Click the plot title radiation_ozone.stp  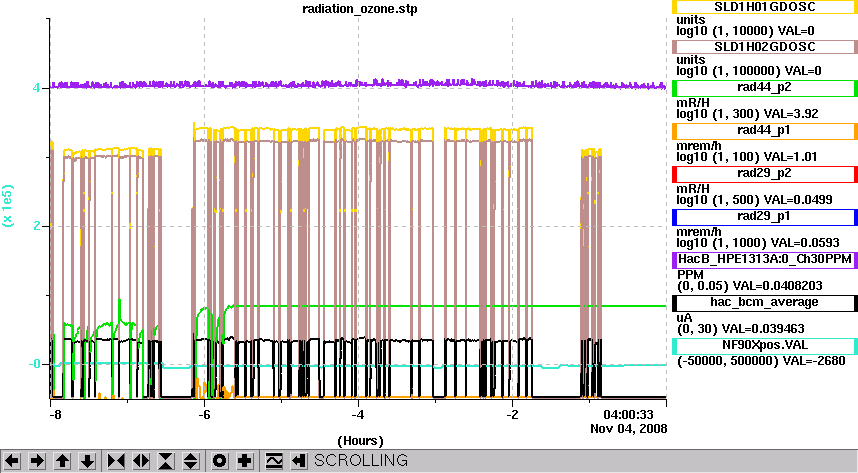tap(360, 9)
